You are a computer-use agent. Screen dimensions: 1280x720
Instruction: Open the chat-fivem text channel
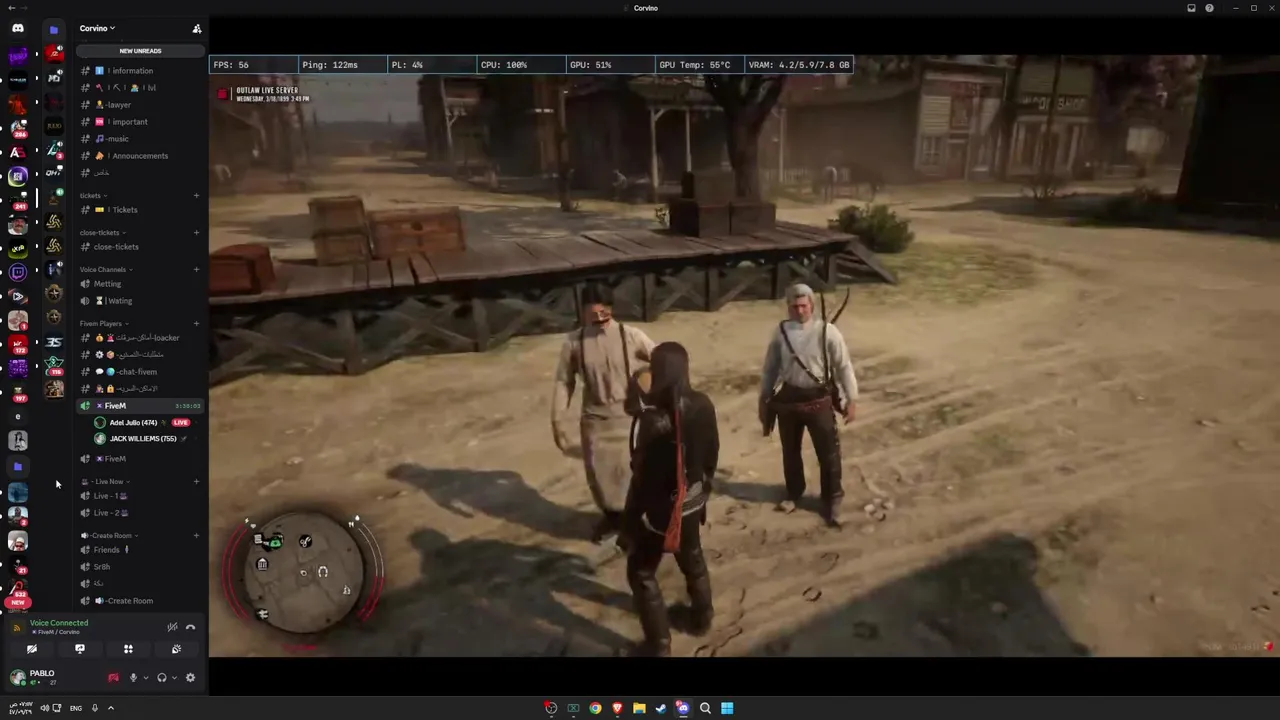tap(140, 372)
